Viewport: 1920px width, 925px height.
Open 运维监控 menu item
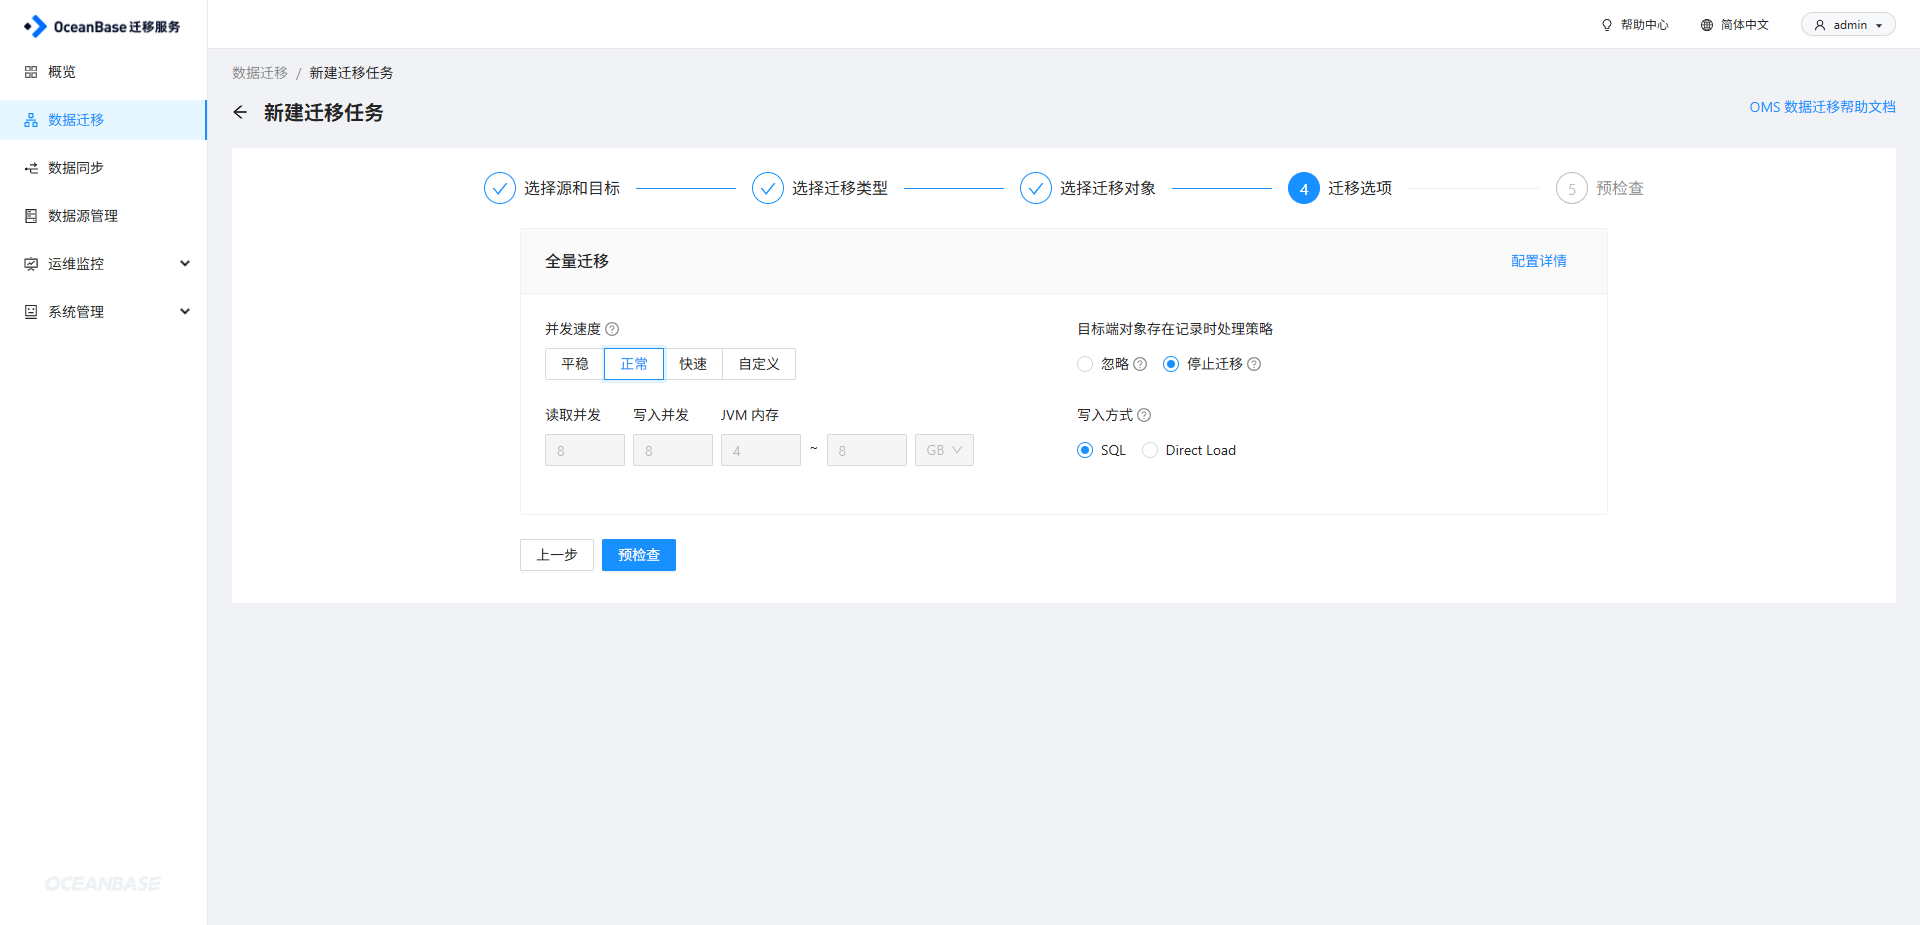103,264
